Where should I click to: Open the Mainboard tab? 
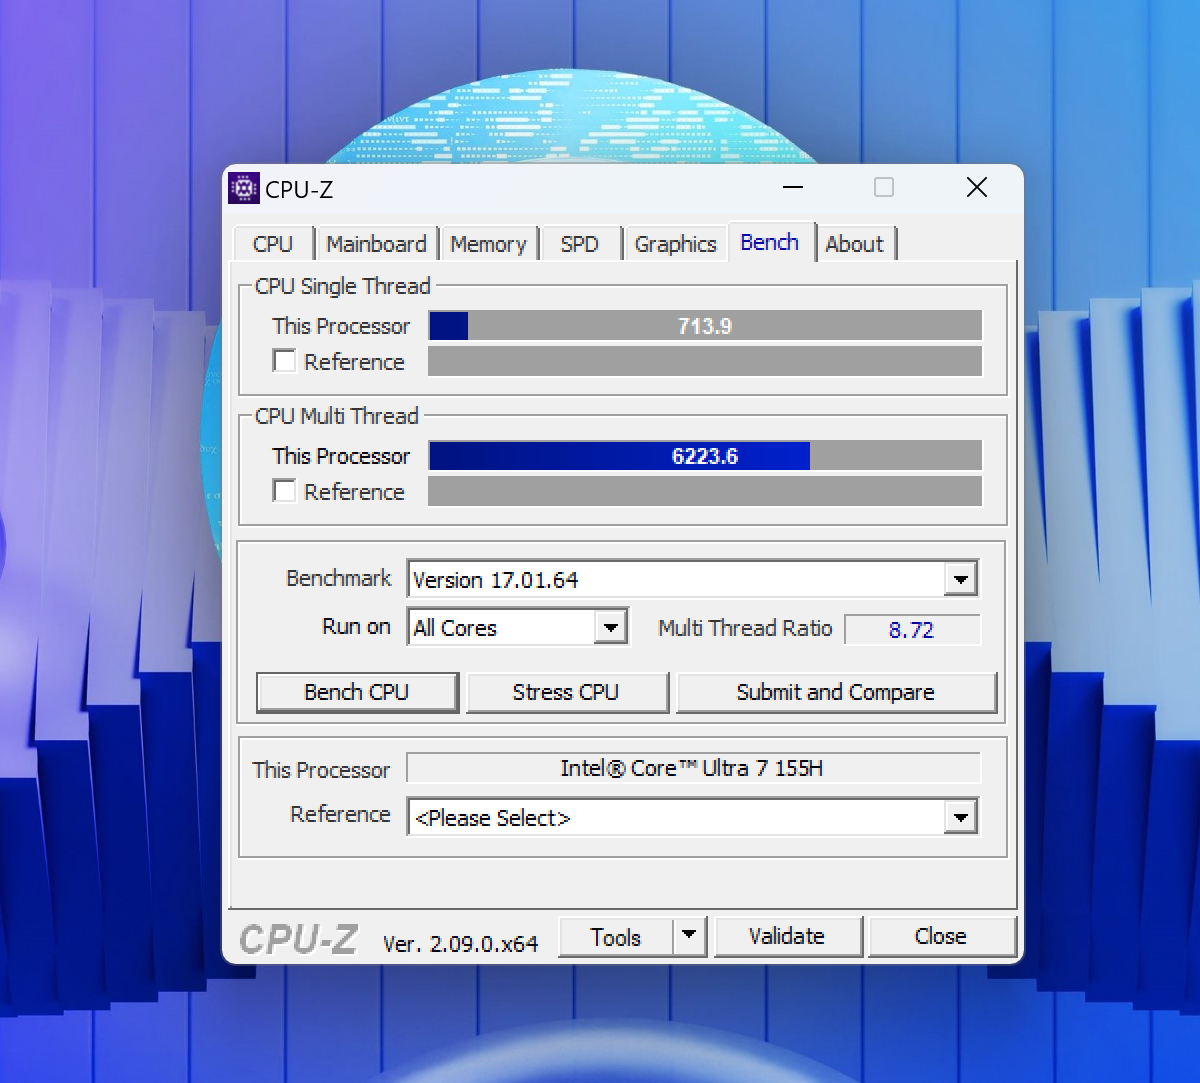coord(376,244)
